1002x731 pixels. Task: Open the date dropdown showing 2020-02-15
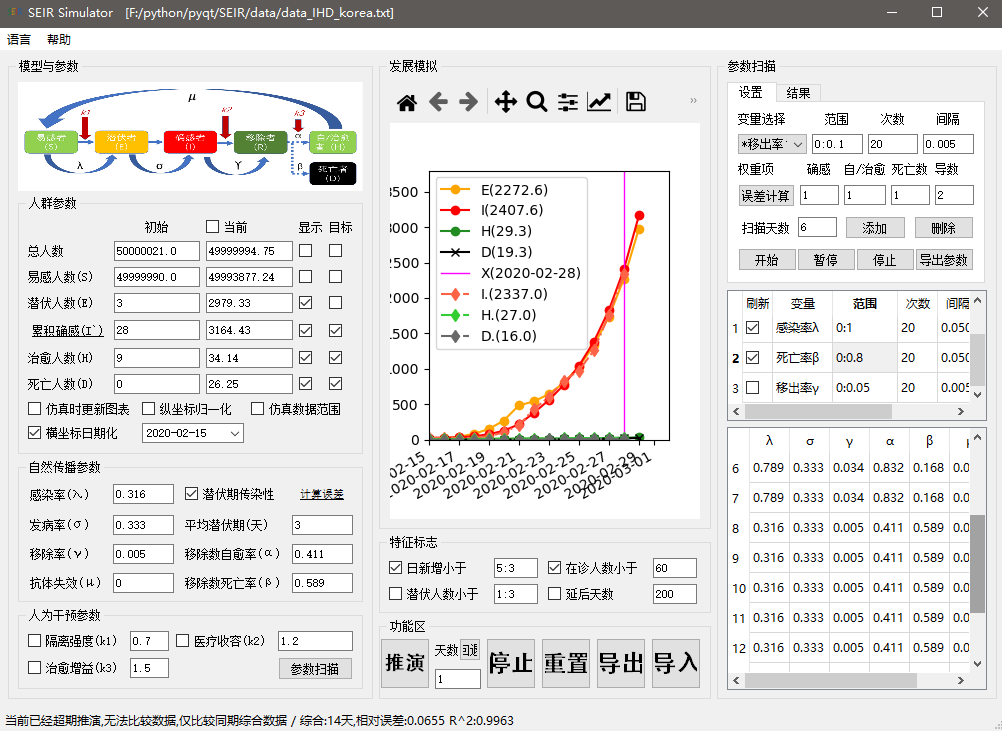click(x=193, y=433)
